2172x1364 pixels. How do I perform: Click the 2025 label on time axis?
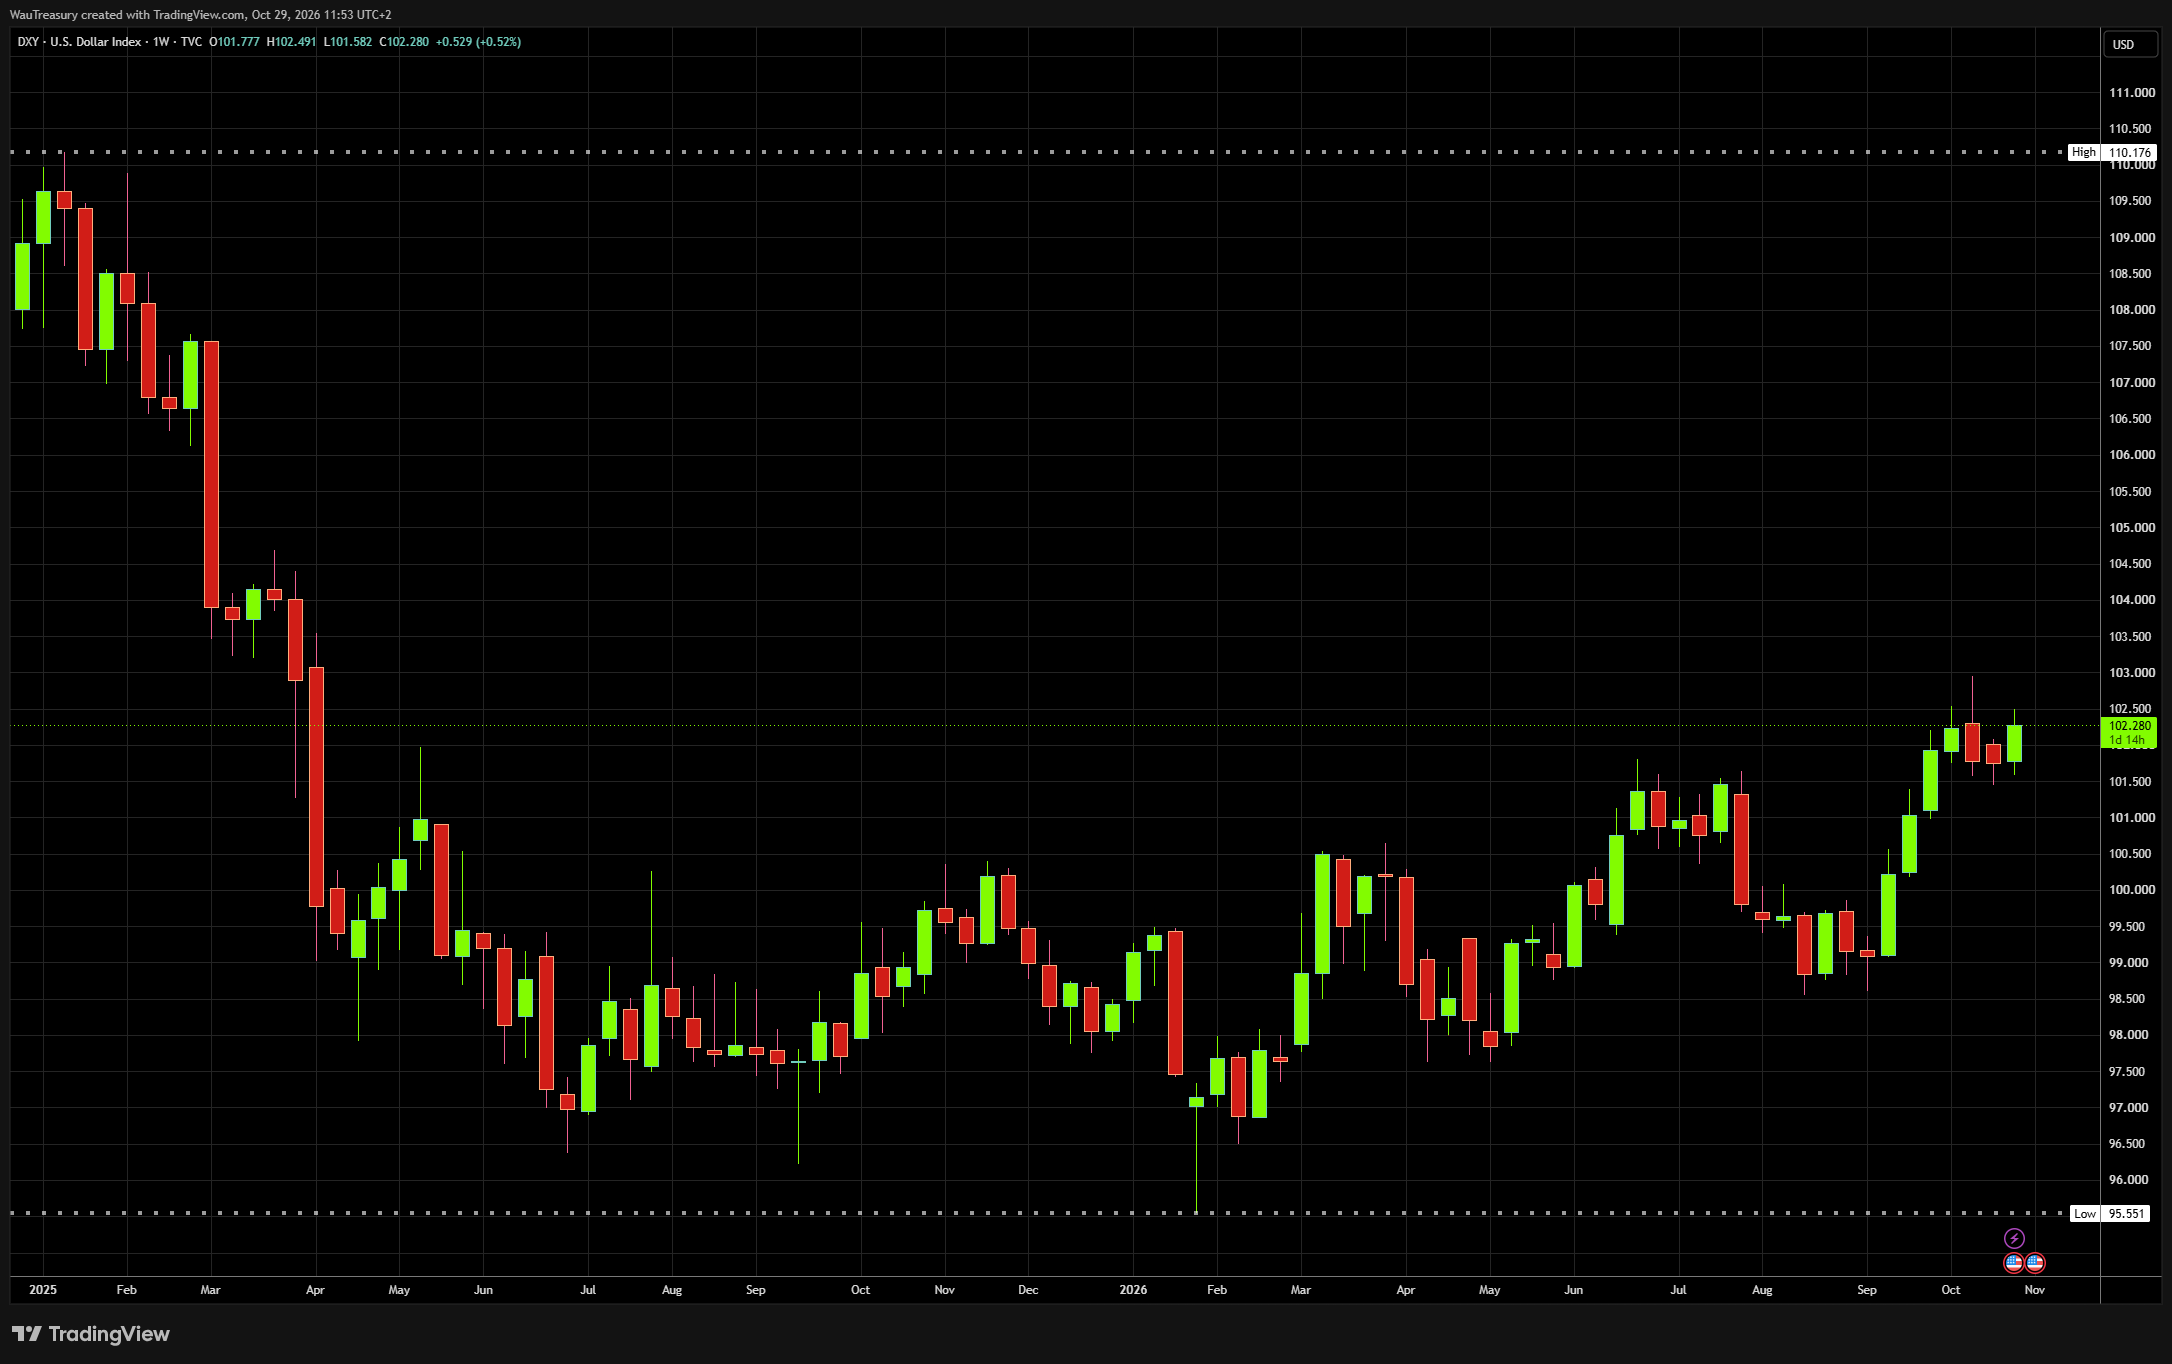[43, 1290]
